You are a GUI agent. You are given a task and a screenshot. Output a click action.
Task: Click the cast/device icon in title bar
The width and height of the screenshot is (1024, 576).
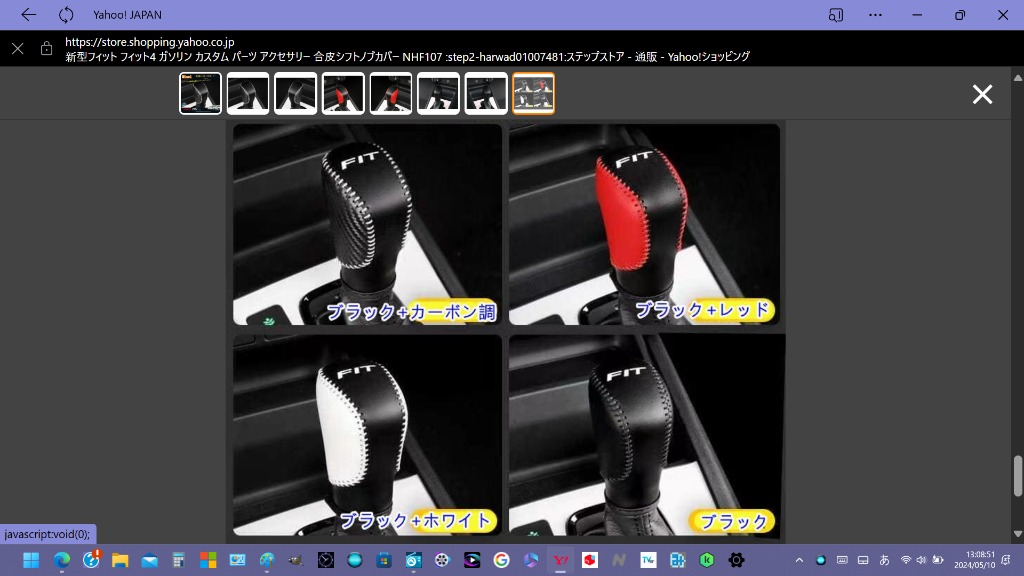835,14
